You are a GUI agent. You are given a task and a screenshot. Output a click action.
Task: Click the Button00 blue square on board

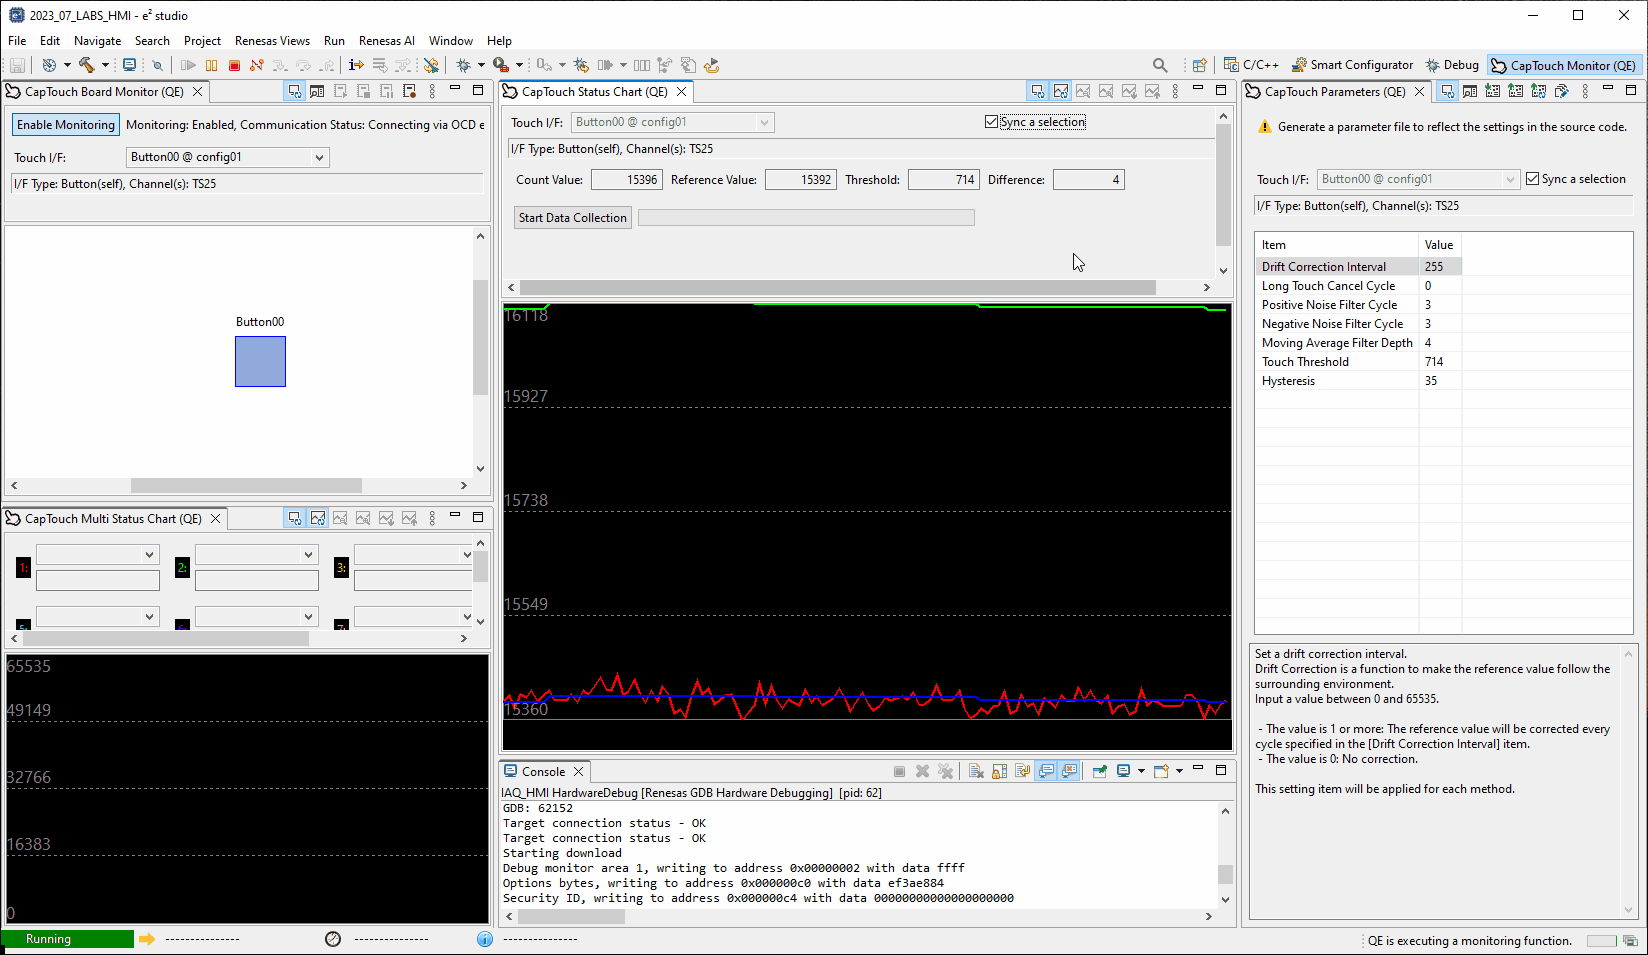coord(260,361)
